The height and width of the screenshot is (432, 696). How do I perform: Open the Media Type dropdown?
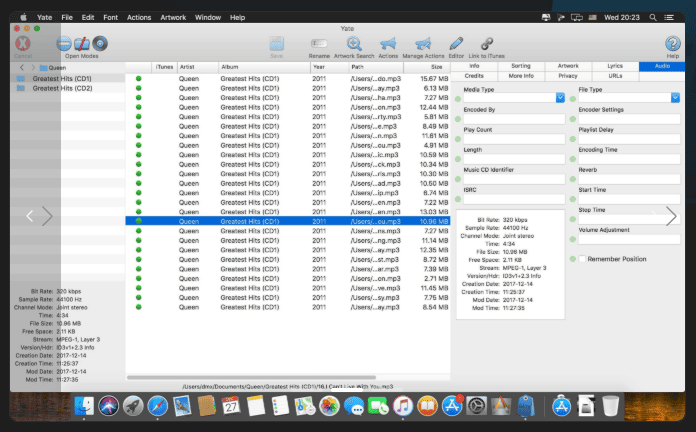[560, 97]
